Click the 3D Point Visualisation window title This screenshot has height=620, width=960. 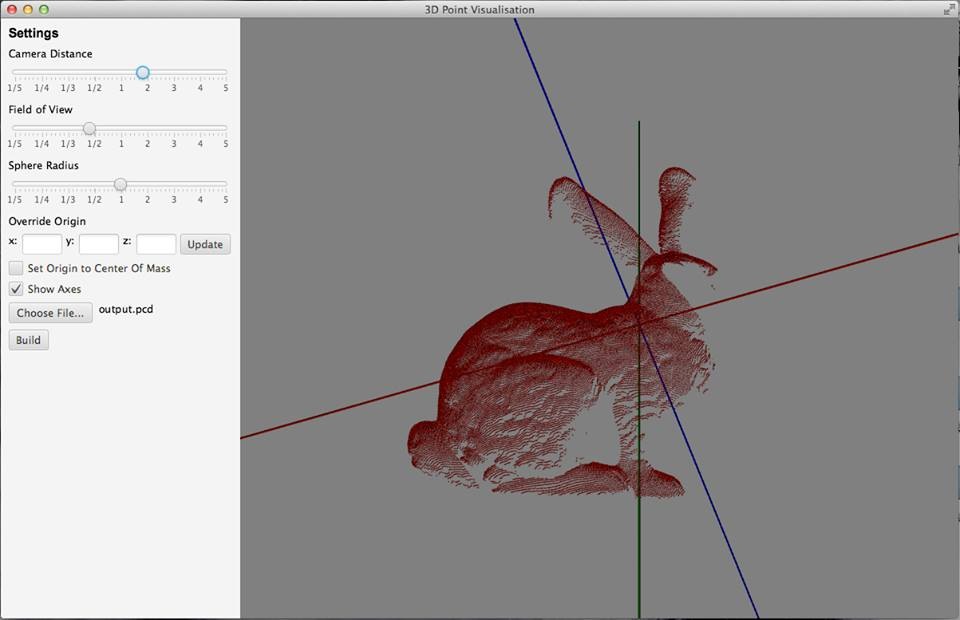pos(479,9)
